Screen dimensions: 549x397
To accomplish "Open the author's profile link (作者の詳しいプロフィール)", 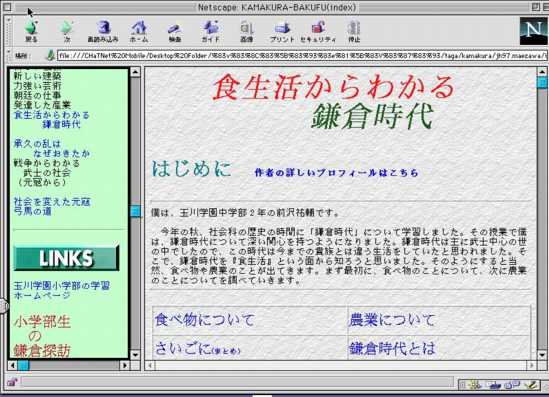I will [x=336, y=173].
